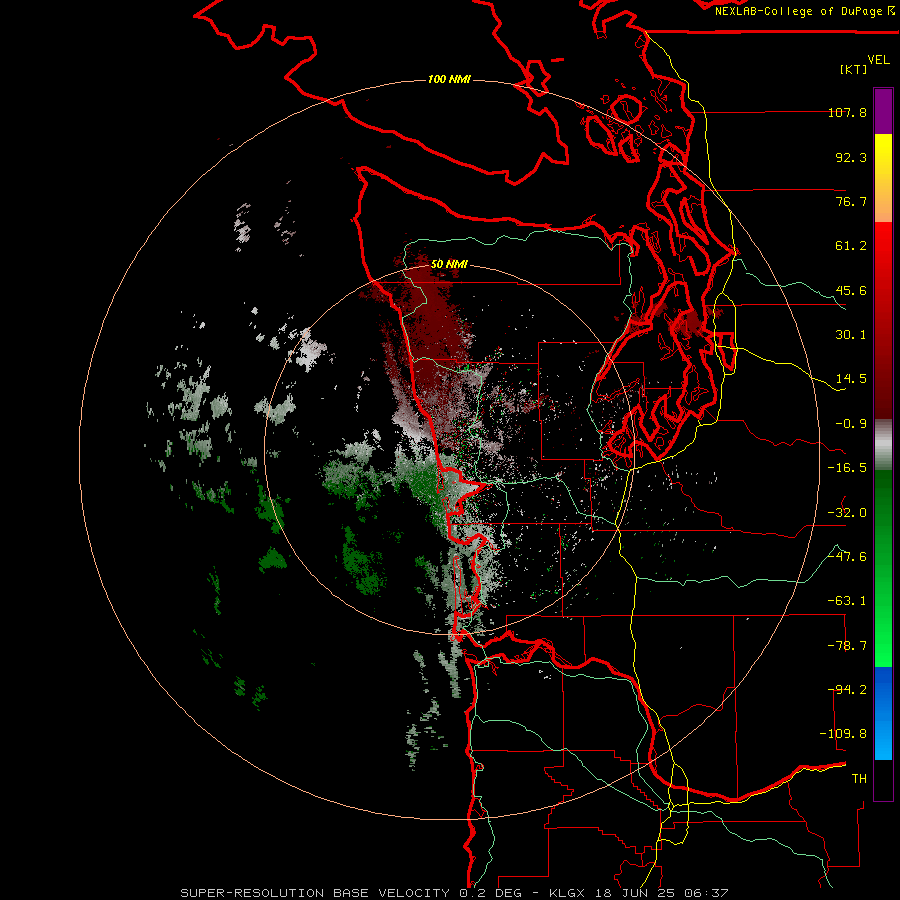This screenshot has width=900, height=900.
Task: Click the -47.6 legend value
Action: pos(847,557)
